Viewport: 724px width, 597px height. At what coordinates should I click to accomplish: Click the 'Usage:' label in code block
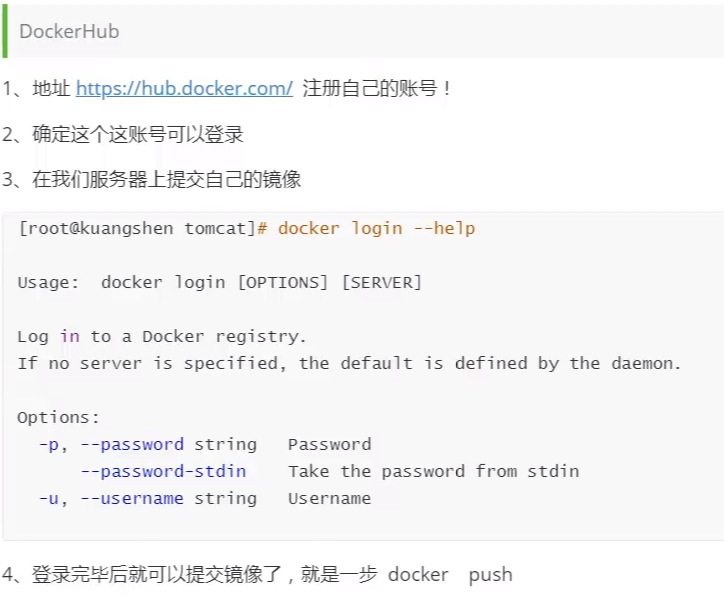coord(48,282)
